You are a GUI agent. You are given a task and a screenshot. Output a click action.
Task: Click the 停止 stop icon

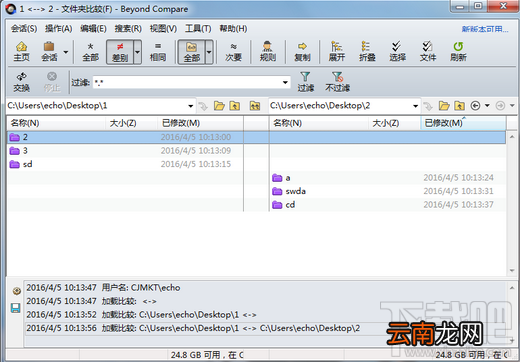click(x=52, y=82)
